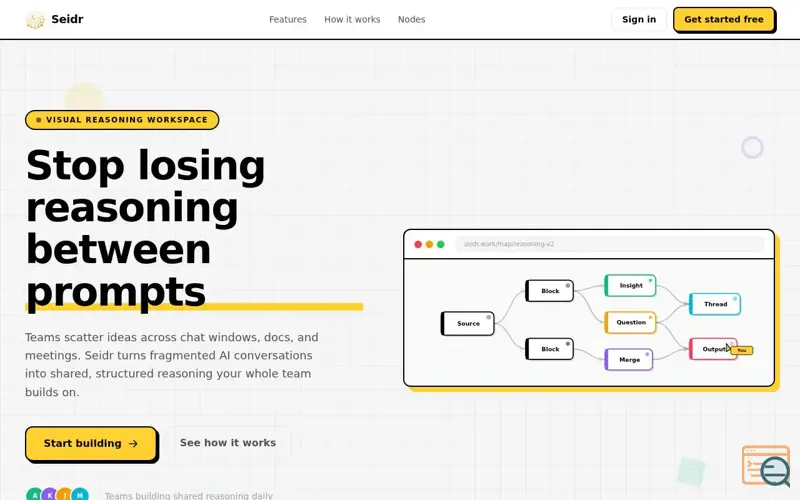Click the arrow icon in Start building
This screenshot has height=500, width=800.
point(133,444)
